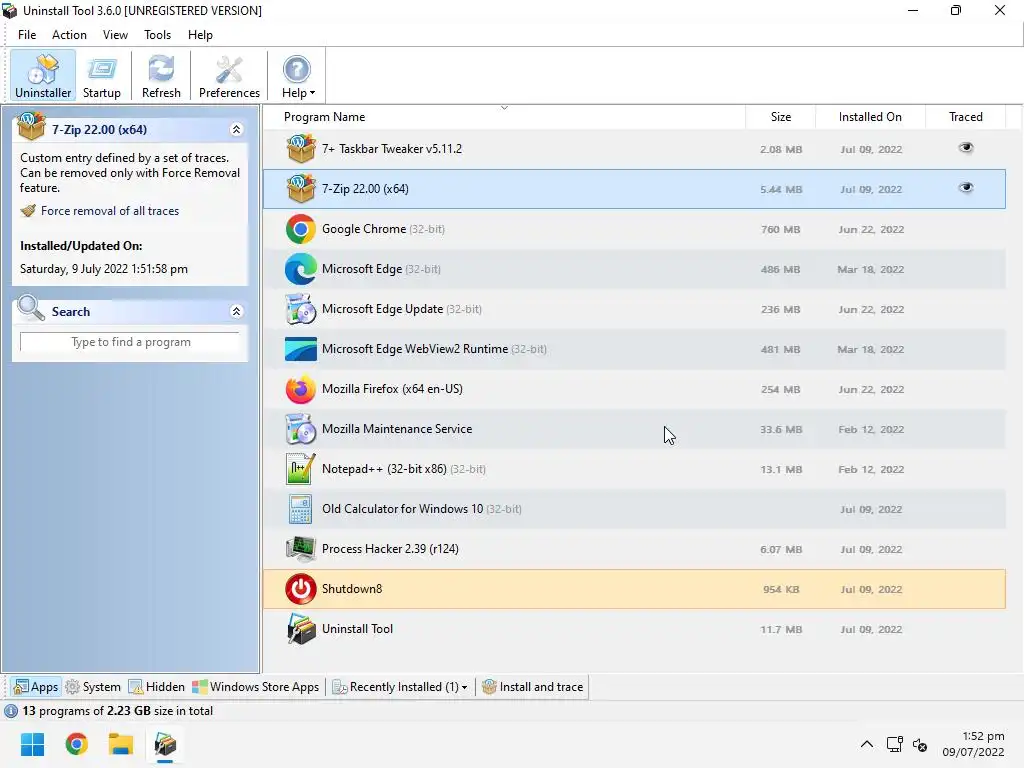Sort by Size column header
The image size is (1024, 768).
(780, 117)
